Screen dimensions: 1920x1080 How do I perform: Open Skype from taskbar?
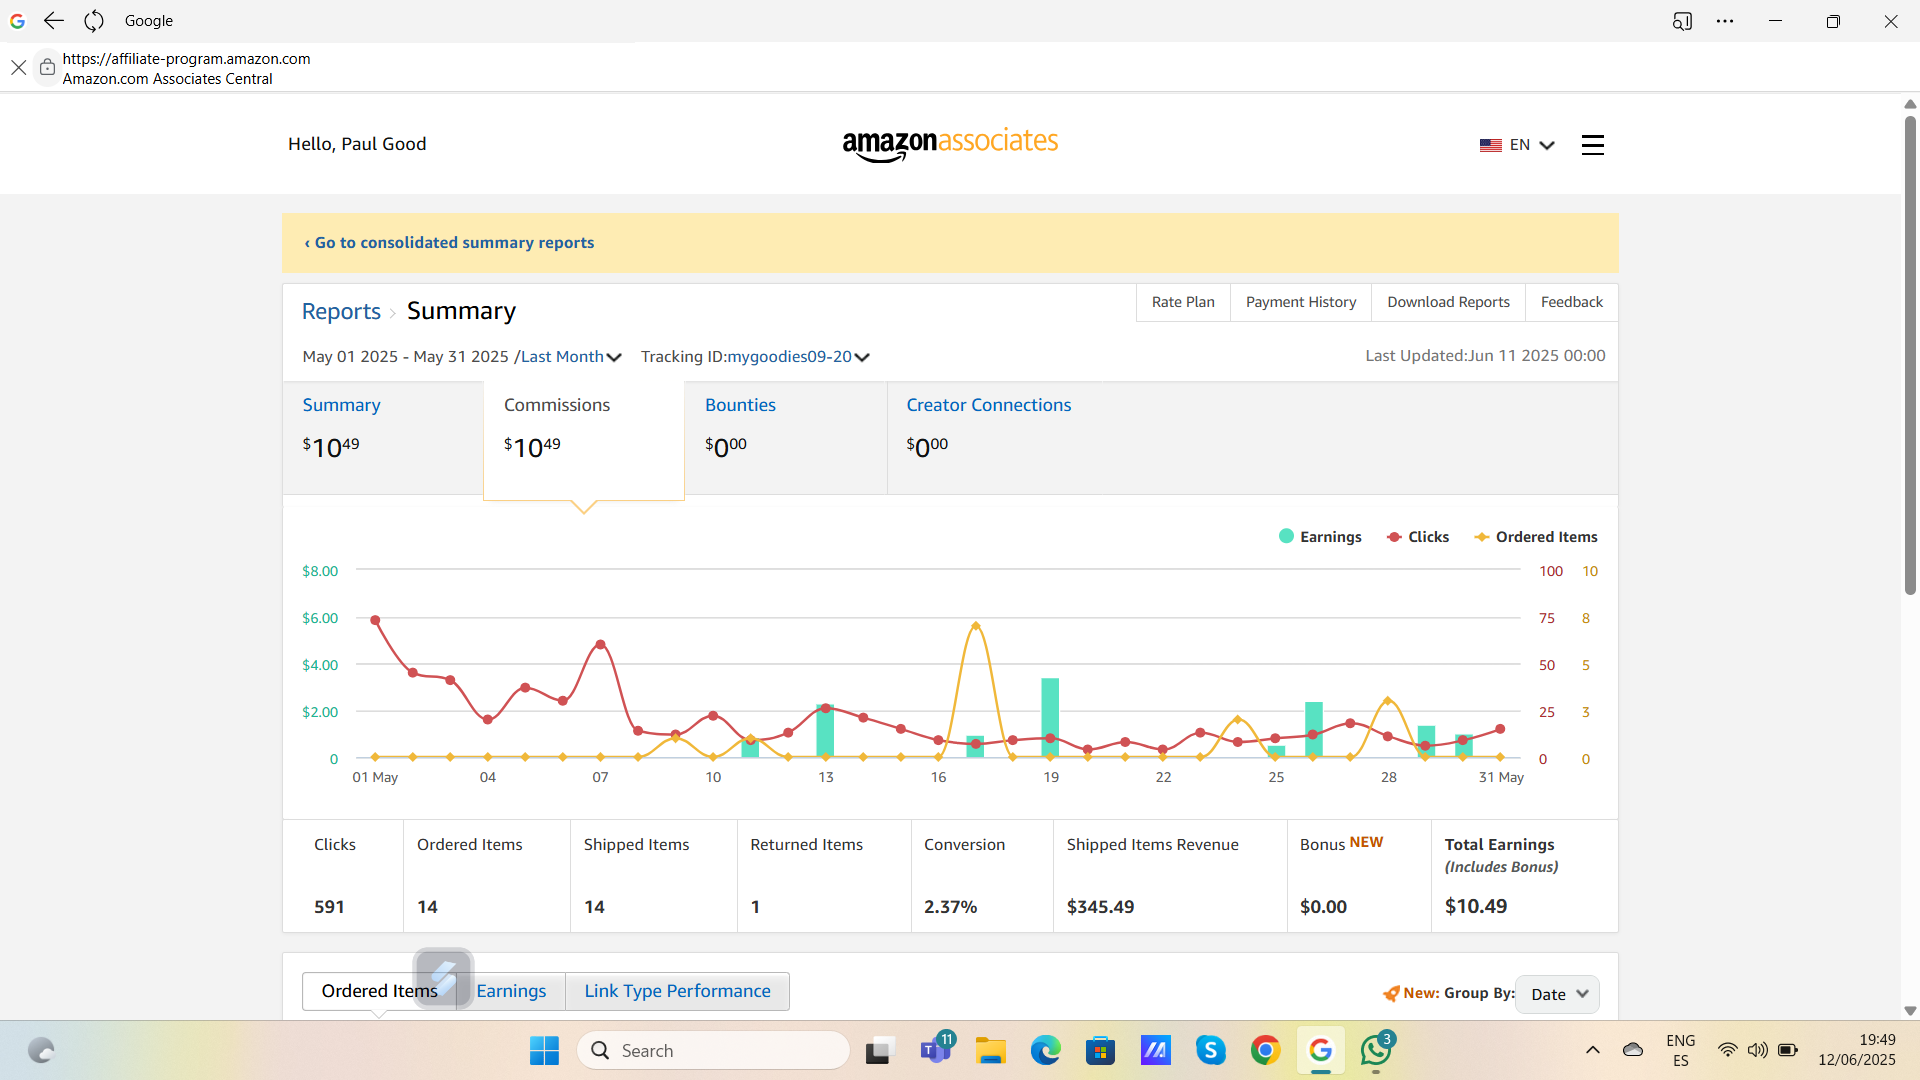coord(1210,1050)
